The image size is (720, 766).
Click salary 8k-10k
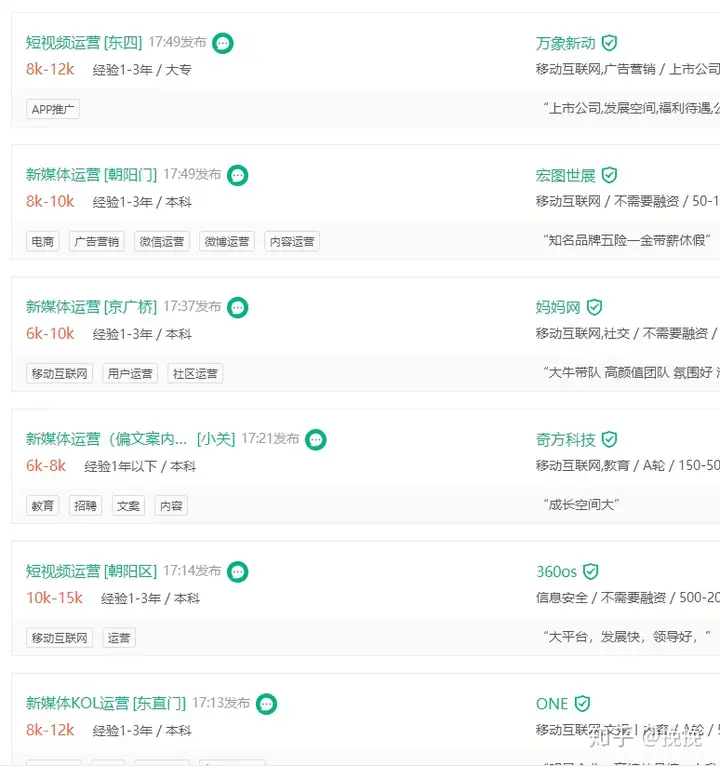click(x=50, y=201)
